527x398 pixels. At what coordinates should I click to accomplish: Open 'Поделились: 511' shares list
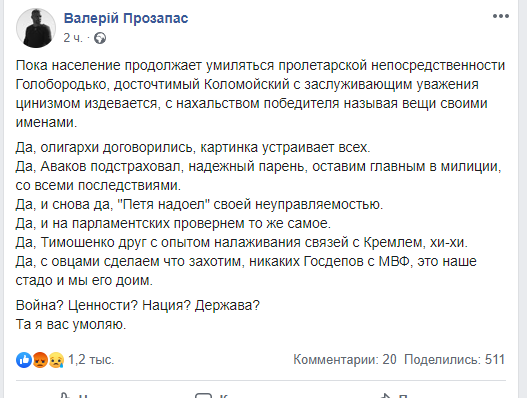click(x=455, y=360)
